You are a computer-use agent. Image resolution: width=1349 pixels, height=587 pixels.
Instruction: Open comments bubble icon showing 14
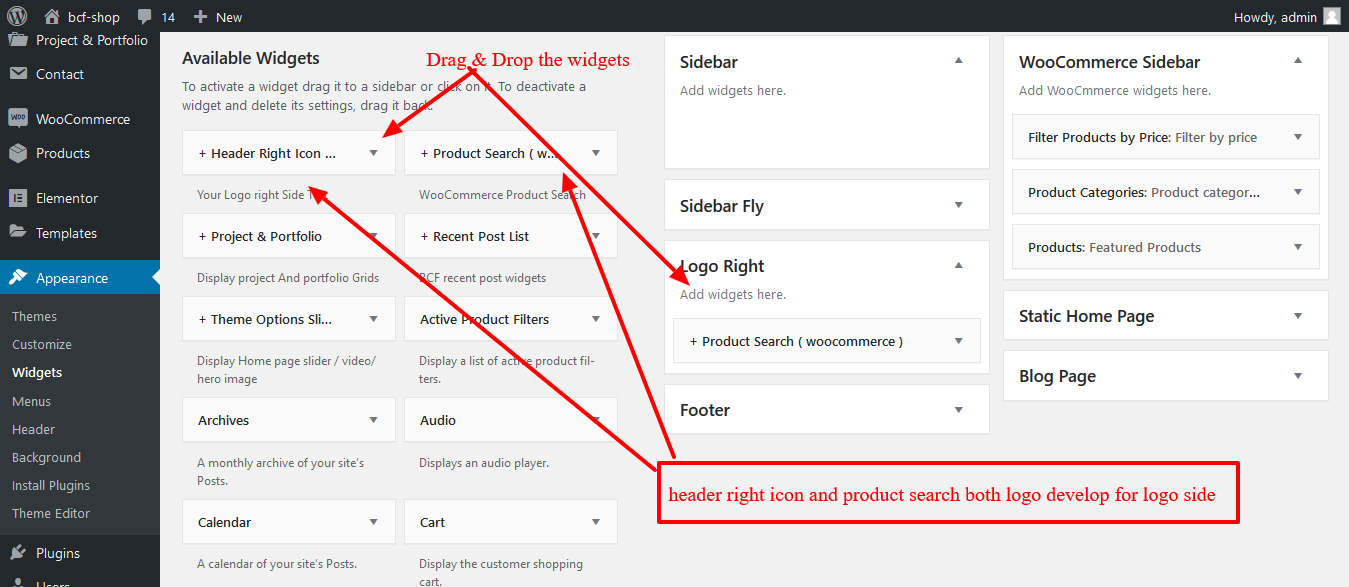(x=145, y=17)
